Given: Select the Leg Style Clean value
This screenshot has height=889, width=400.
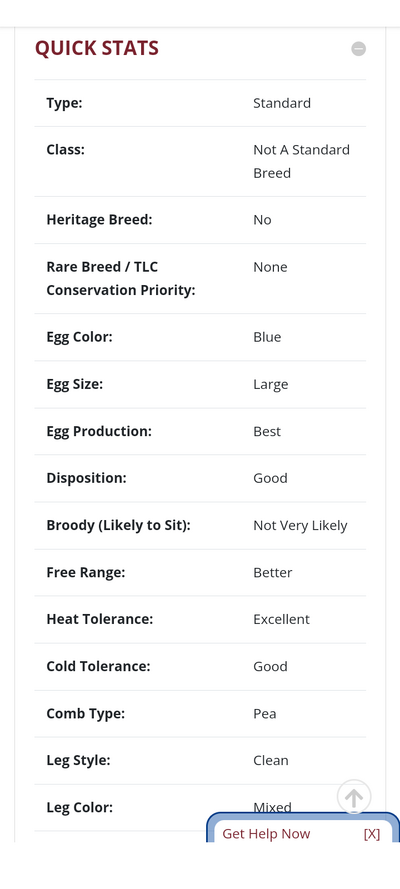Looking at the screenshot, I should (271, 760).
